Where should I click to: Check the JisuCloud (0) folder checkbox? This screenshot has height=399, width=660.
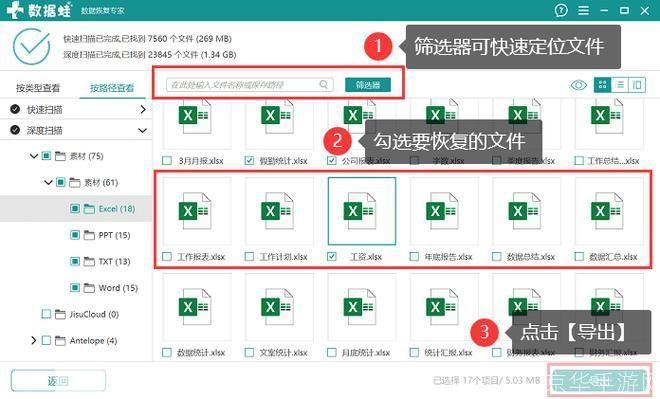pos(46,314)
